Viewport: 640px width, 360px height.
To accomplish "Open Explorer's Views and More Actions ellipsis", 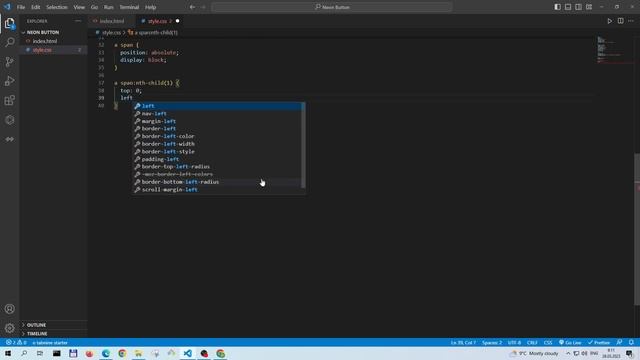I will 78,21.
